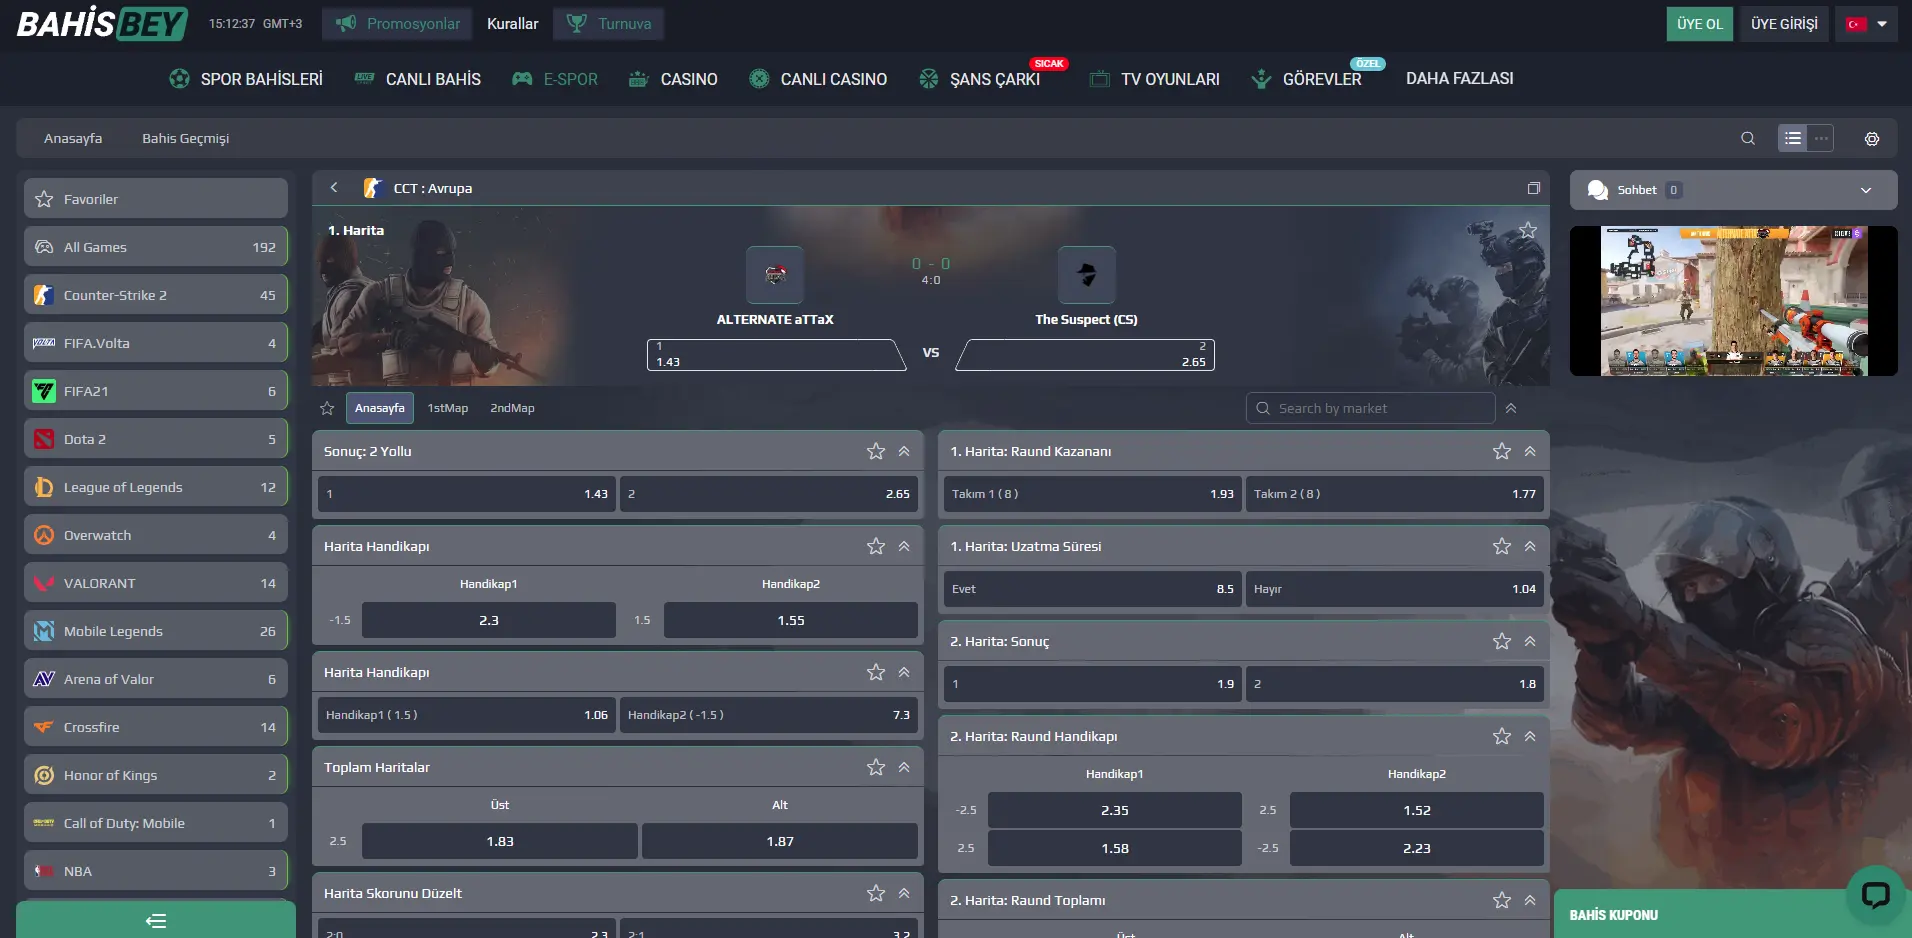Select Crossfire in sidebar
This screenshot has width=1912, height=938.
tap(156, 727)
